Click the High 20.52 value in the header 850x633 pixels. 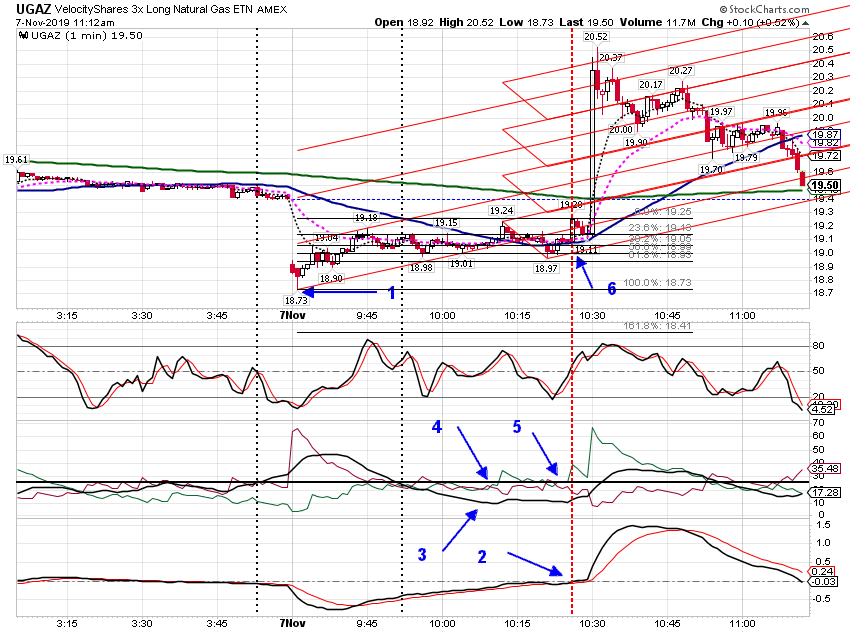click(x=466, y=23)
